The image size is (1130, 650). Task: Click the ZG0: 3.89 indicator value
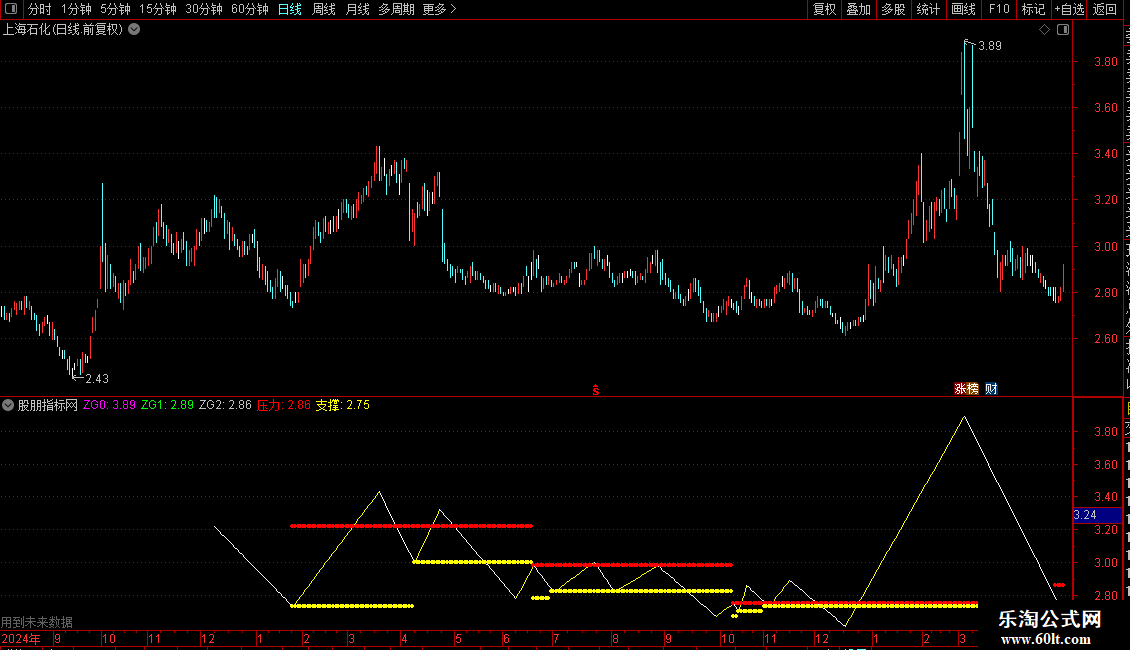tap(110, 405)
